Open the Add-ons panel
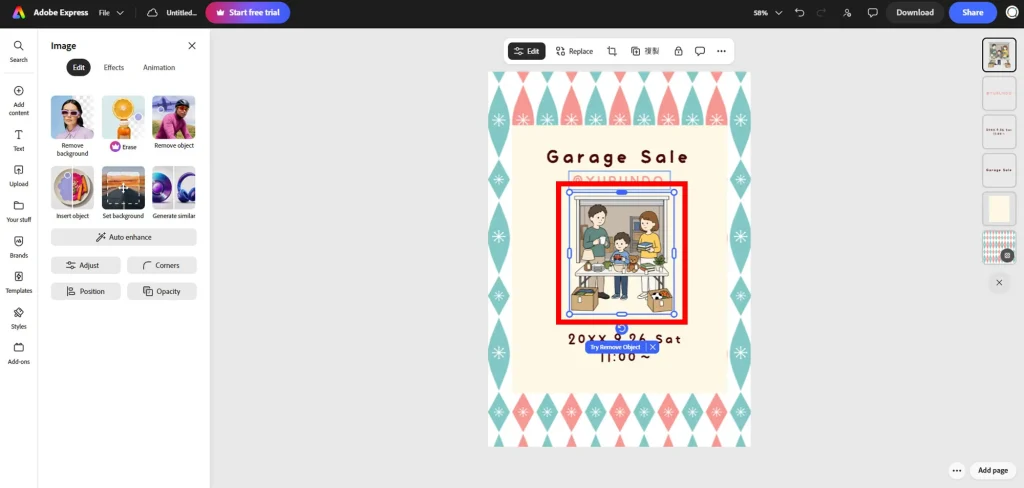1024x488 pixels. [x=18, y=353]
